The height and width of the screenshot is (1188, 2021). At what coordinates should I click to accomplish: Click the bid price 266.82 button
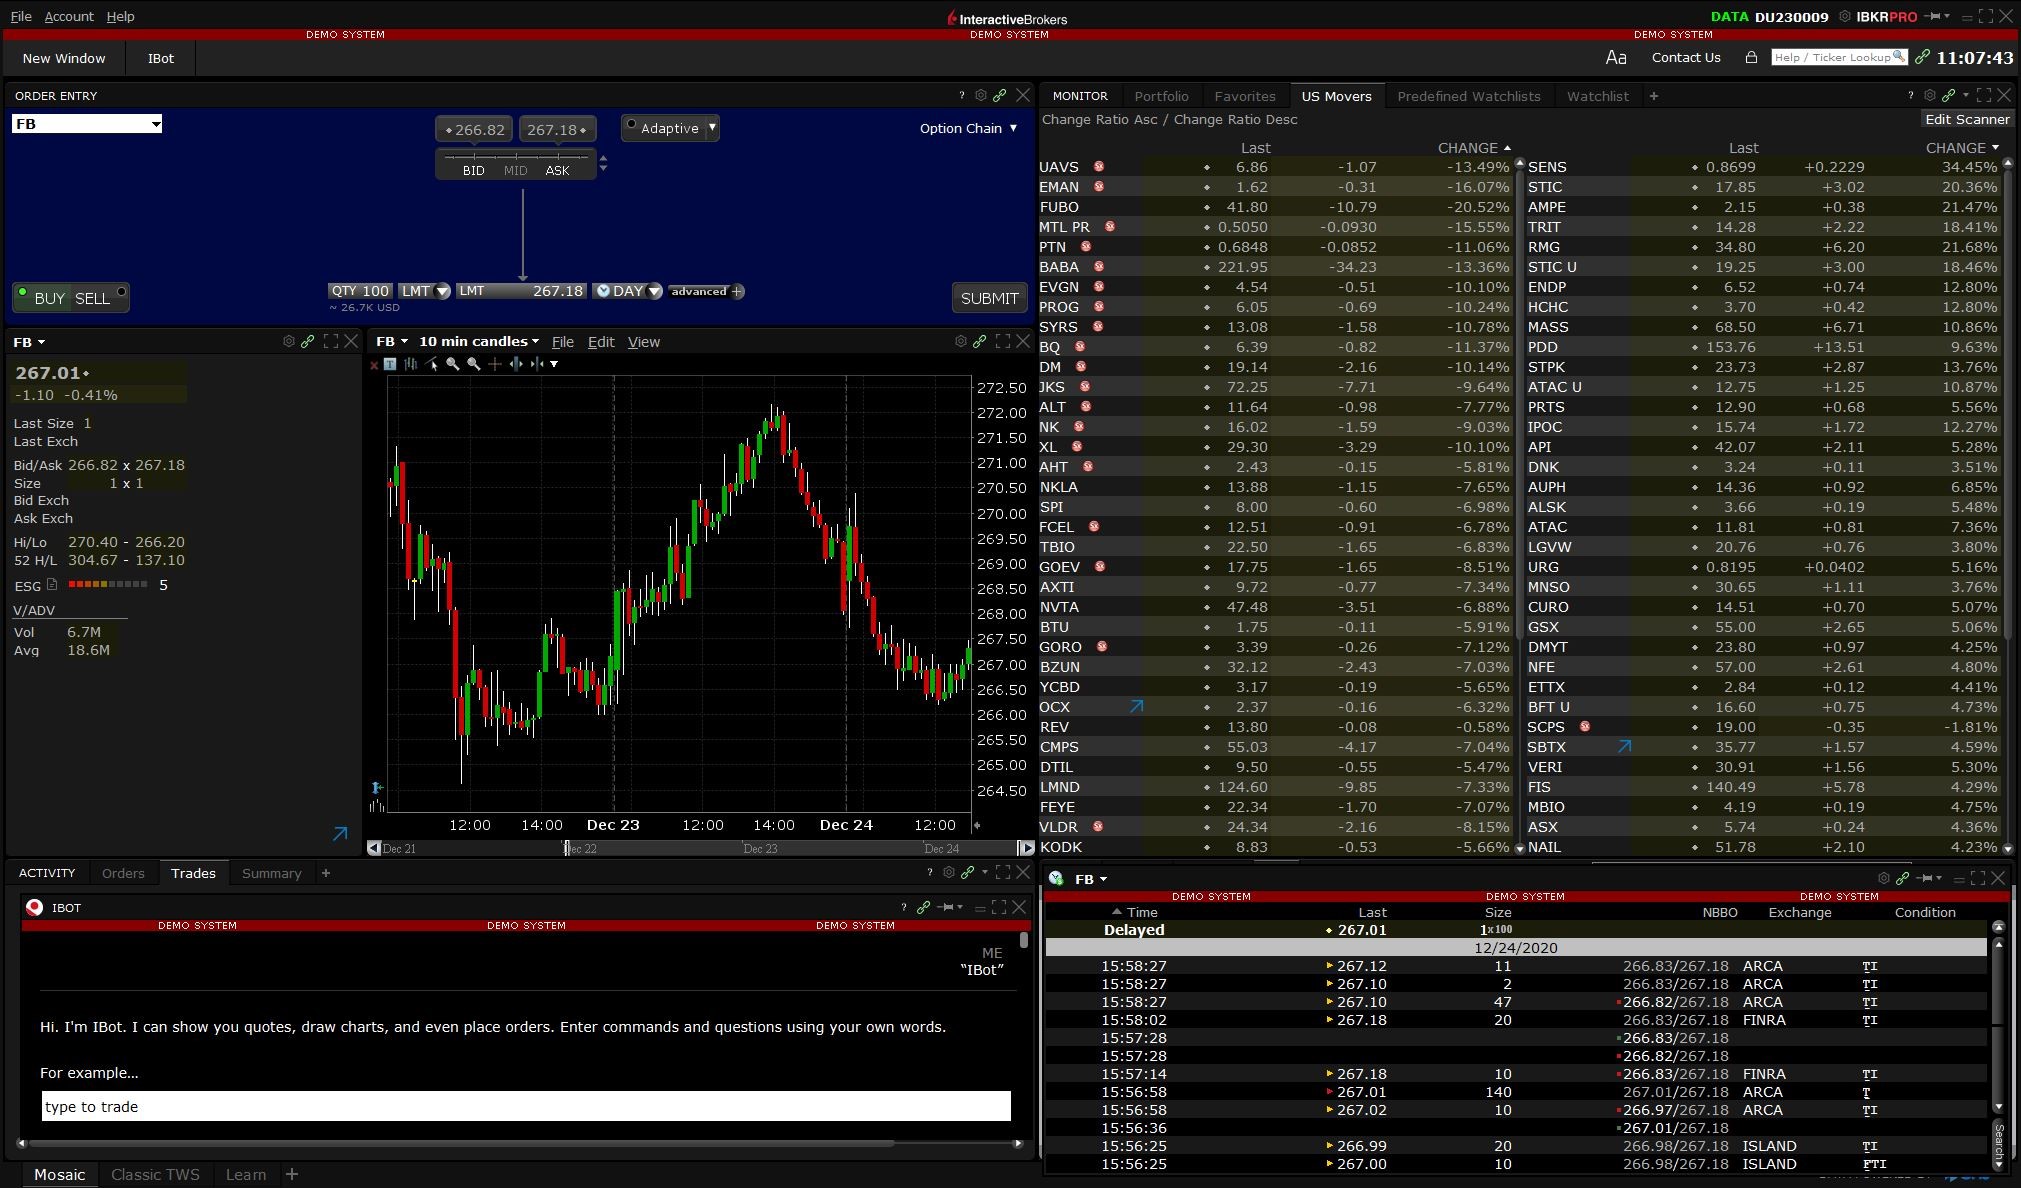tap(475, 130)
